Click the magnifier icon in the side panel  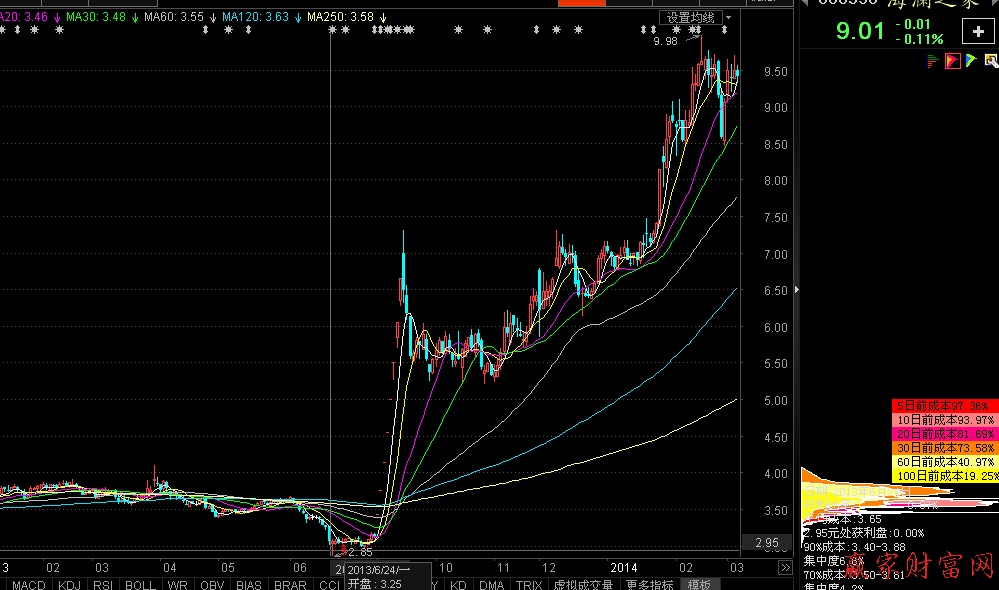pyautogui.click(x=990, y=61)
